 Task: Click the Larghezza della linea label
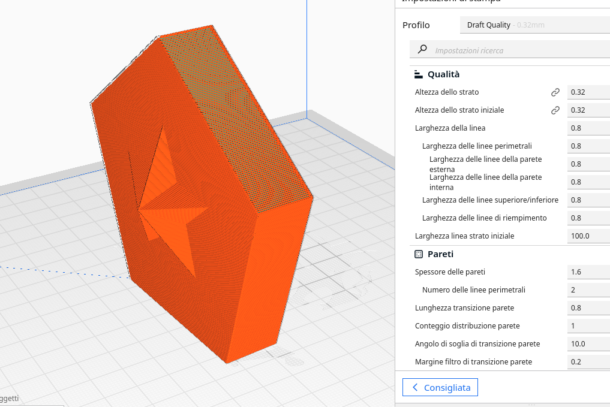(x=450, y=128)
